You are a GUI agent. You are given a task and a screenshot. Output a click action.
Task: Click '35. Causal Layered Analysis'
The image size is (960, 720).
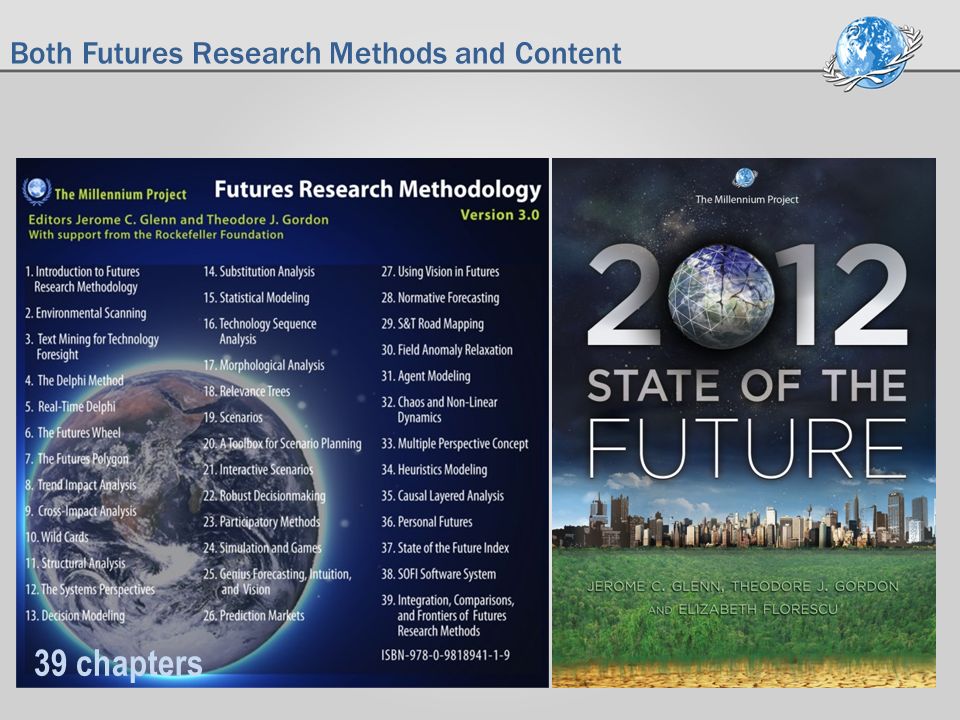tap(442, 496)
